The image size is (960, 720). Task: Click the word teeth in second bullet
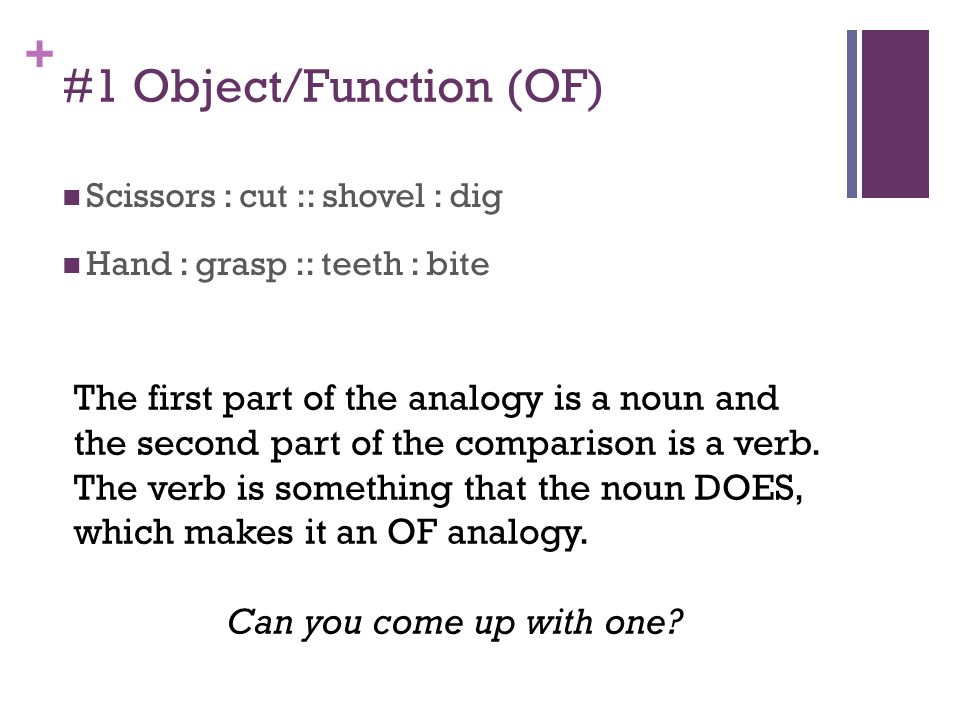[x=362, y=264]
